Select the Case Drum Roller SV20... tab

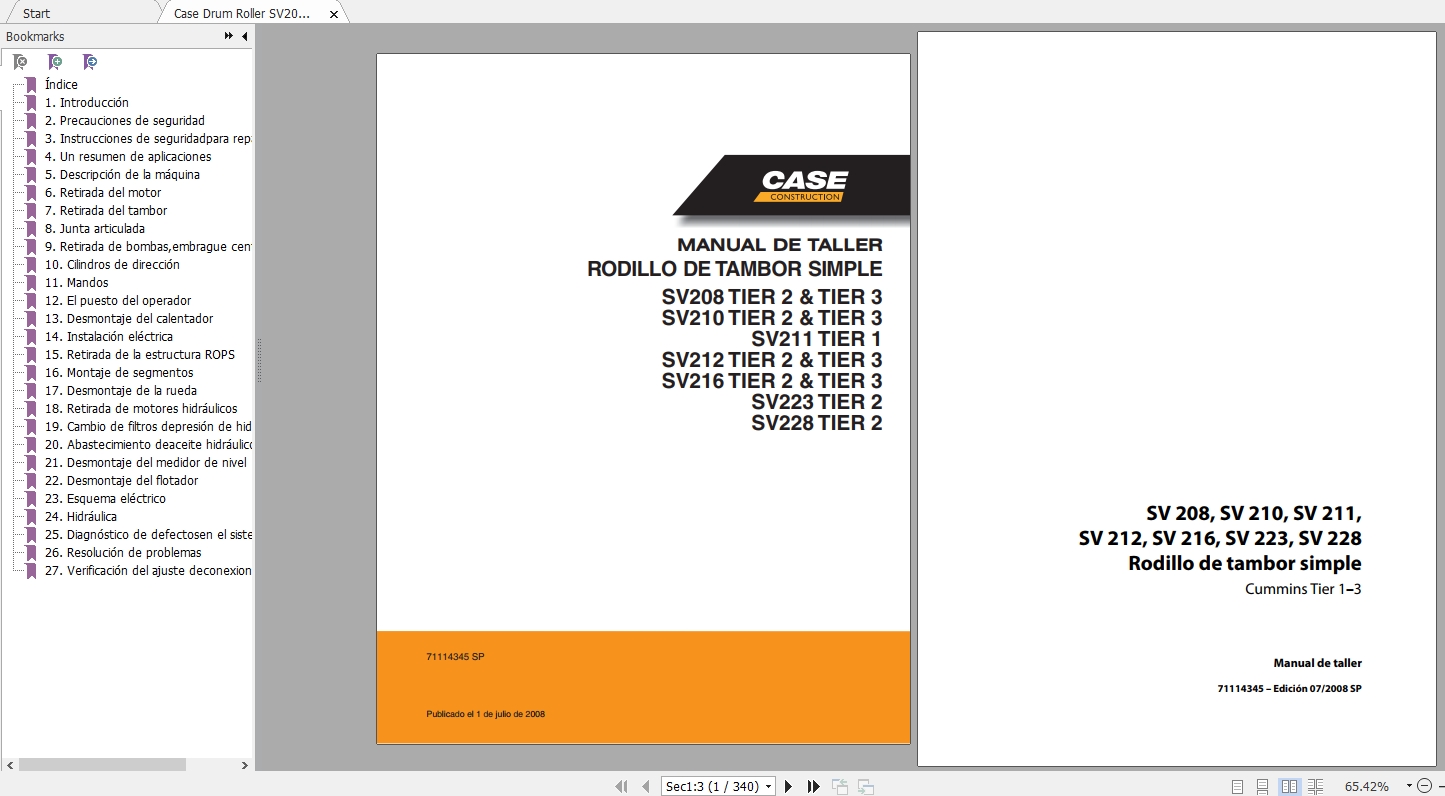click(x=242, y=13)
